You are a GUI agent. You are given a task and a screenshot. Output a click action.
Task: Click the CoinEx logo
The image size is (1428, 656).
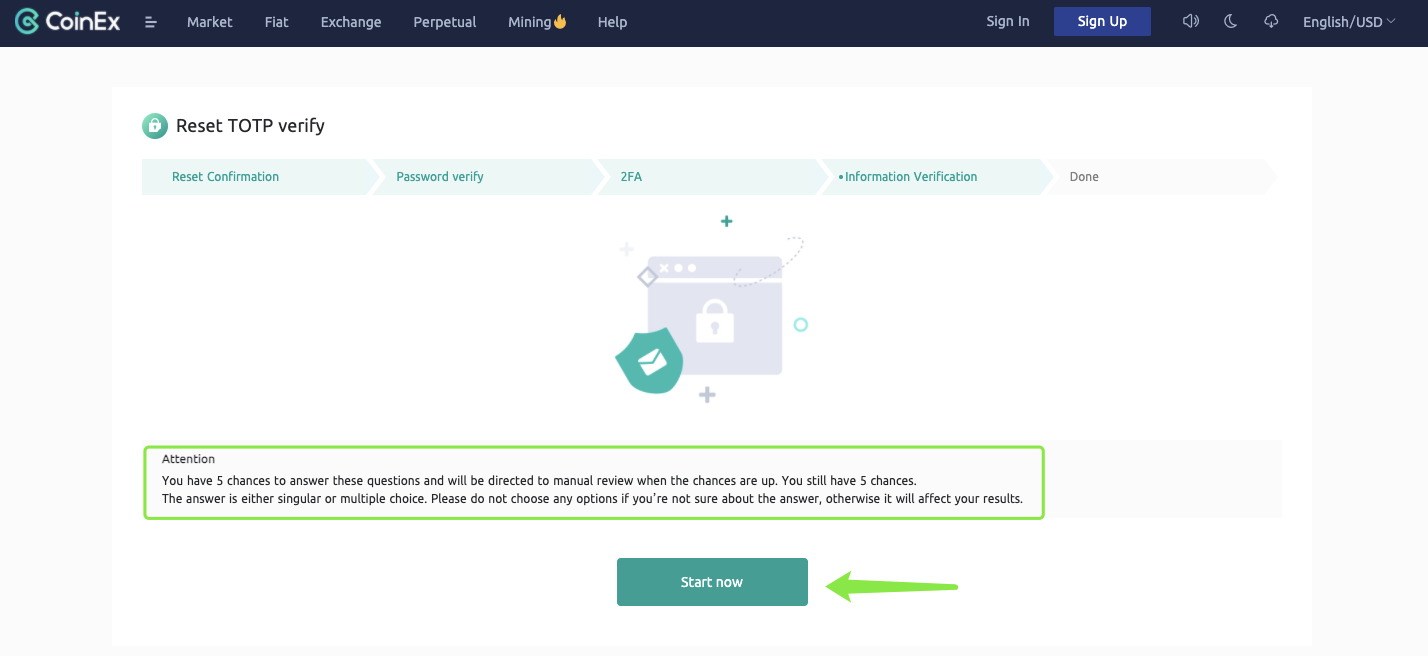68,21
